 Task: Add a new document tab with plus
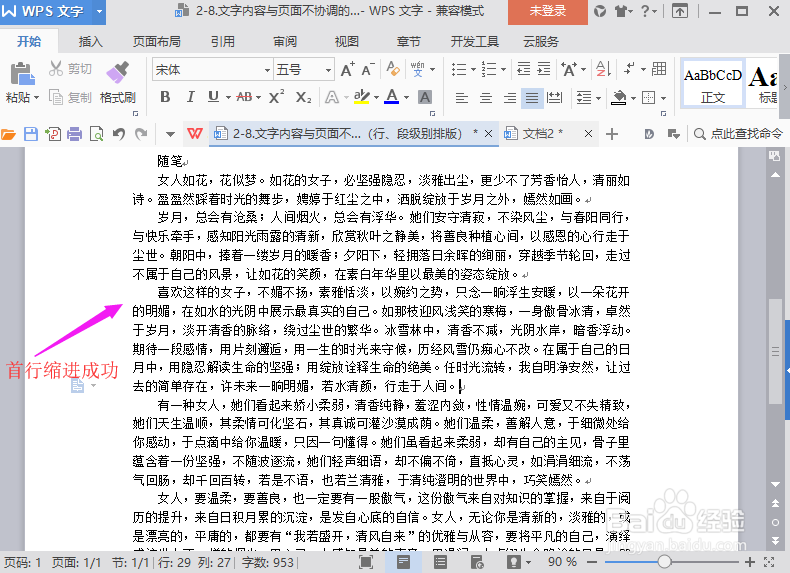coord(612,134)
